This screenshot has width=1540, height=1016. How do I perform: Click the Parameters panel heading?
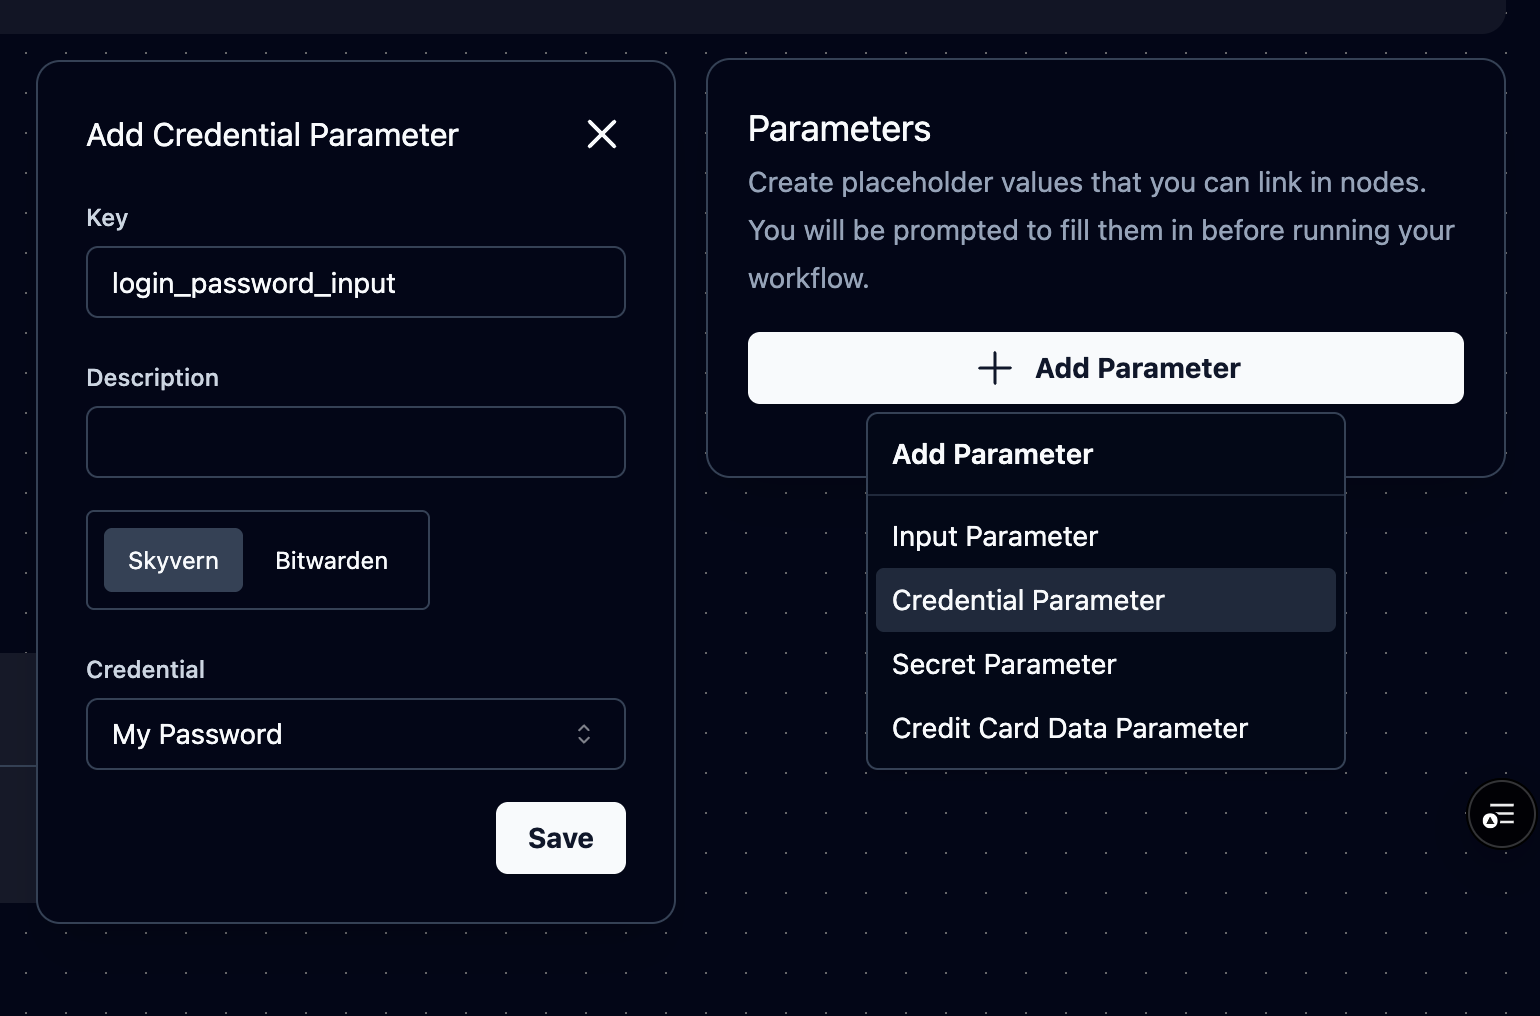click(x=839, y=128)
